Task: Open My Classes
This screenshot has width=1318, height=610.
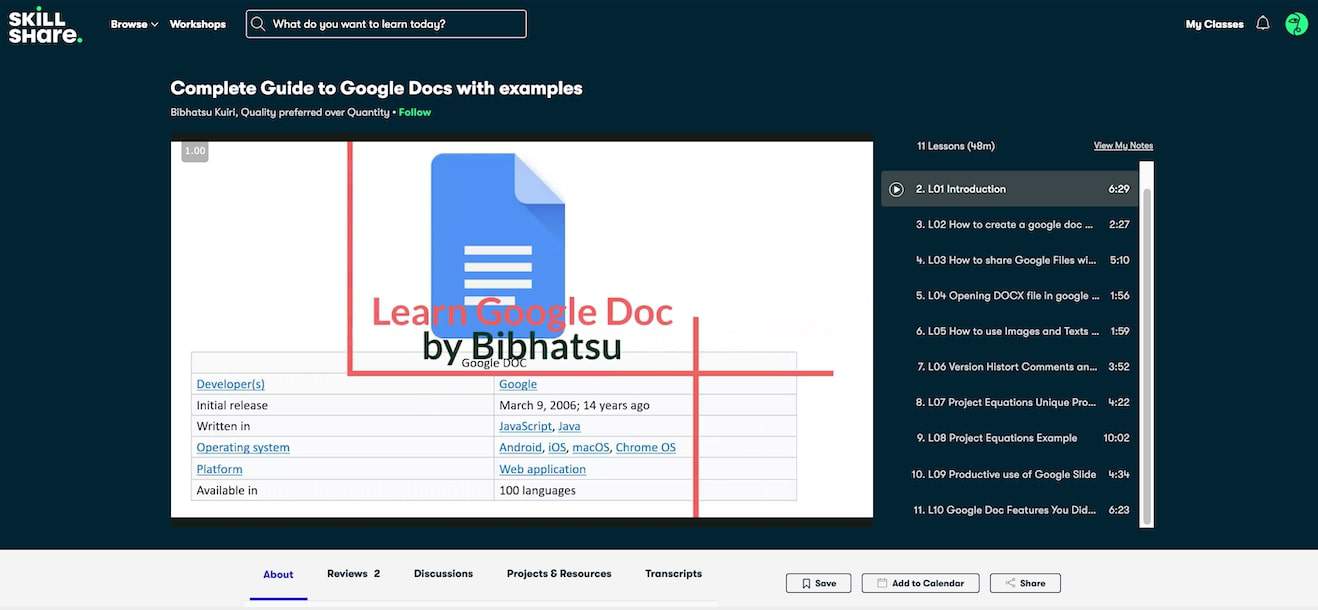Action: [x=1214, y=24]
